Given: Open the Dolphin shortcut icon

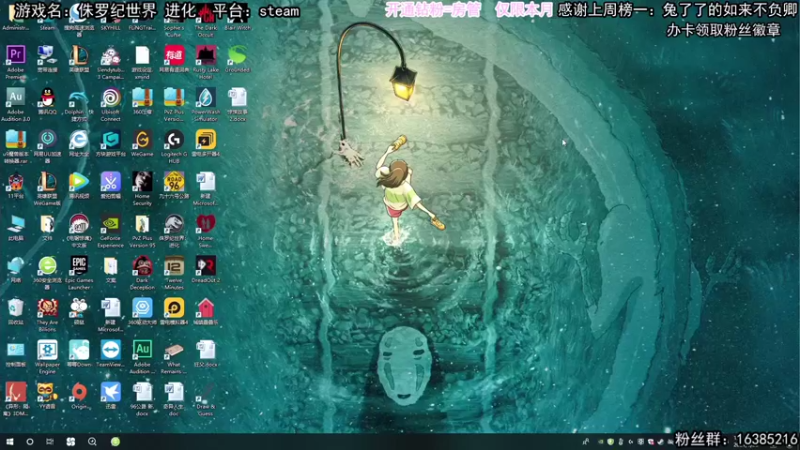Looking at the screenshot, I should 79,97.
